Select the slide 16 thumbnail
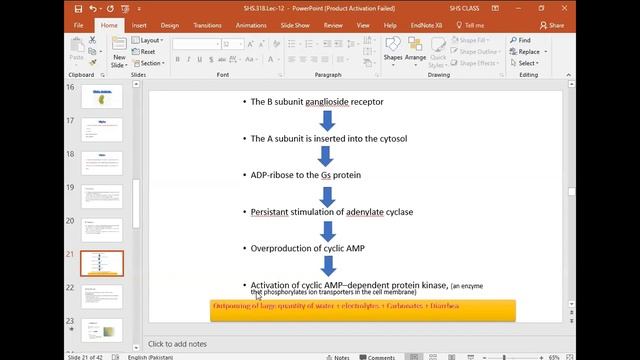Image resolution: width=640 pixels, height=360 pixels. [x=102, y=97]
